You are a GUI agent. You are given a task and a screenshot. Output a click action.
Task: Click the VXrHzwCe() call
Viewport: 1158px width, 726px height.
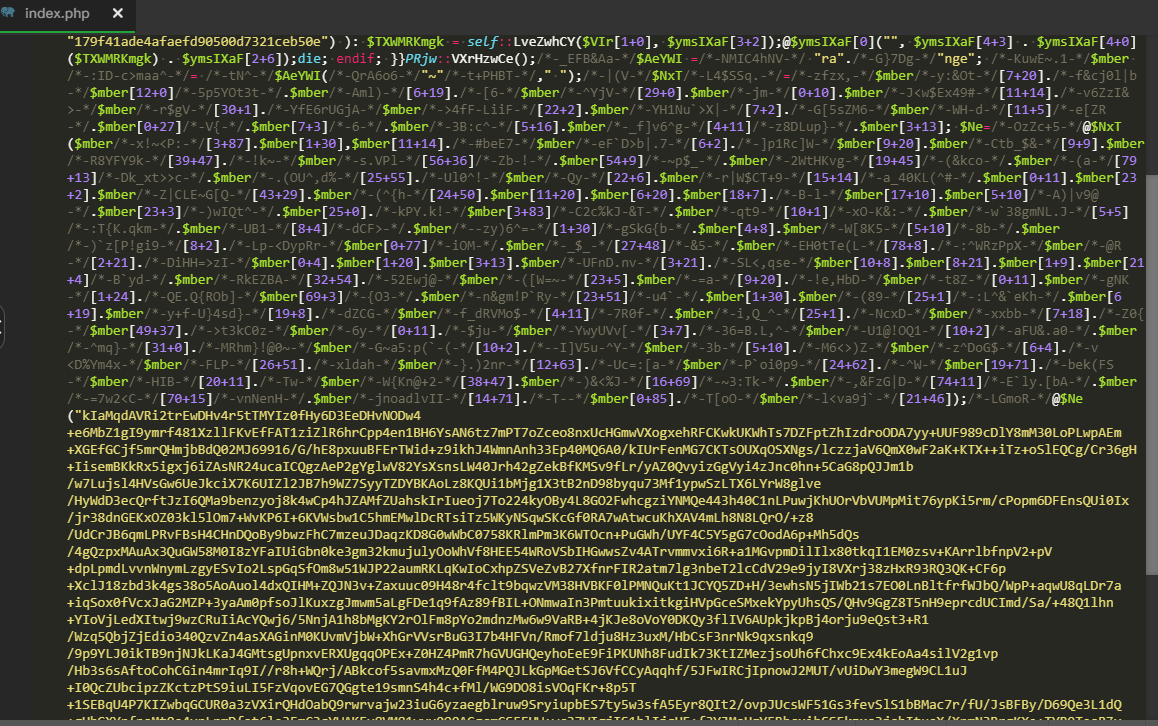click(490, 59)
